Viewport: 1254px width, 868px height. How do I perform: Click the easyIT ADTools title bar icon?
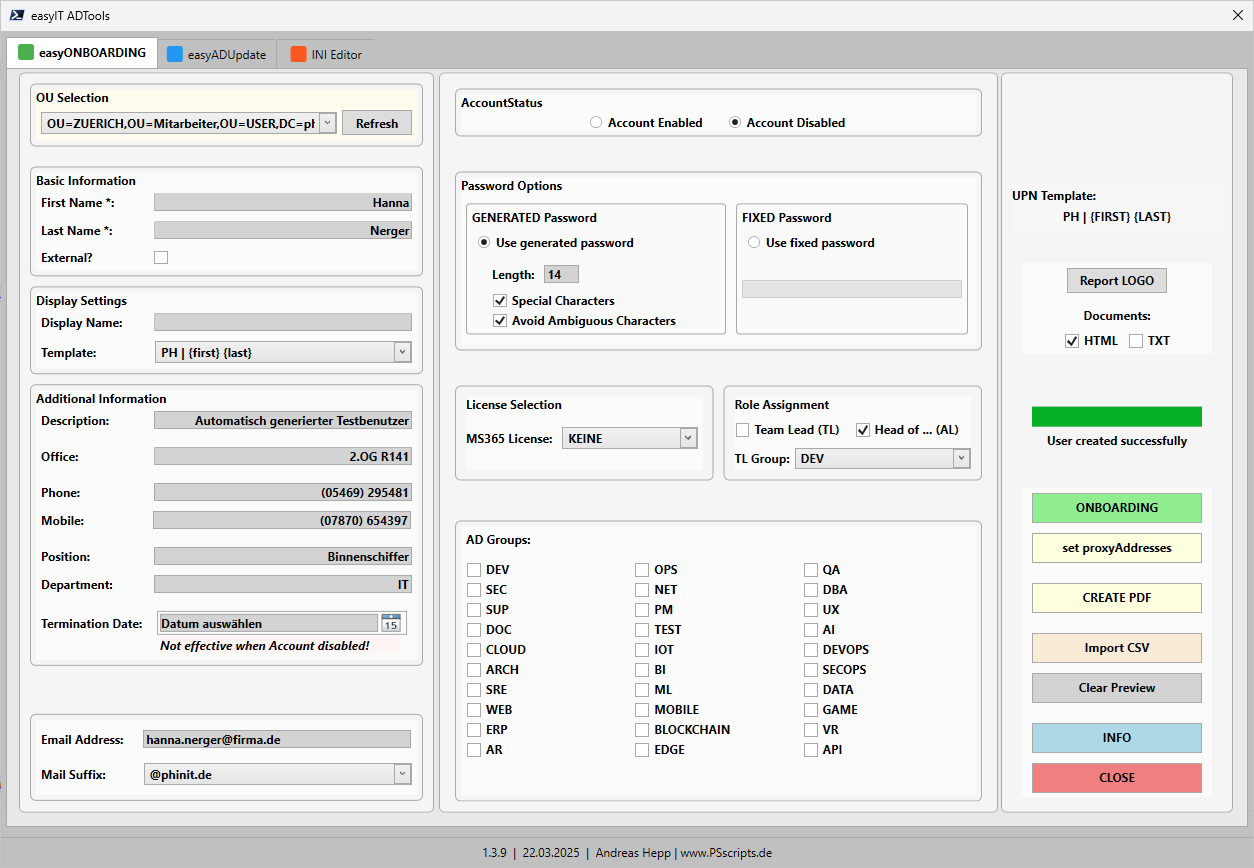[17, 15]
